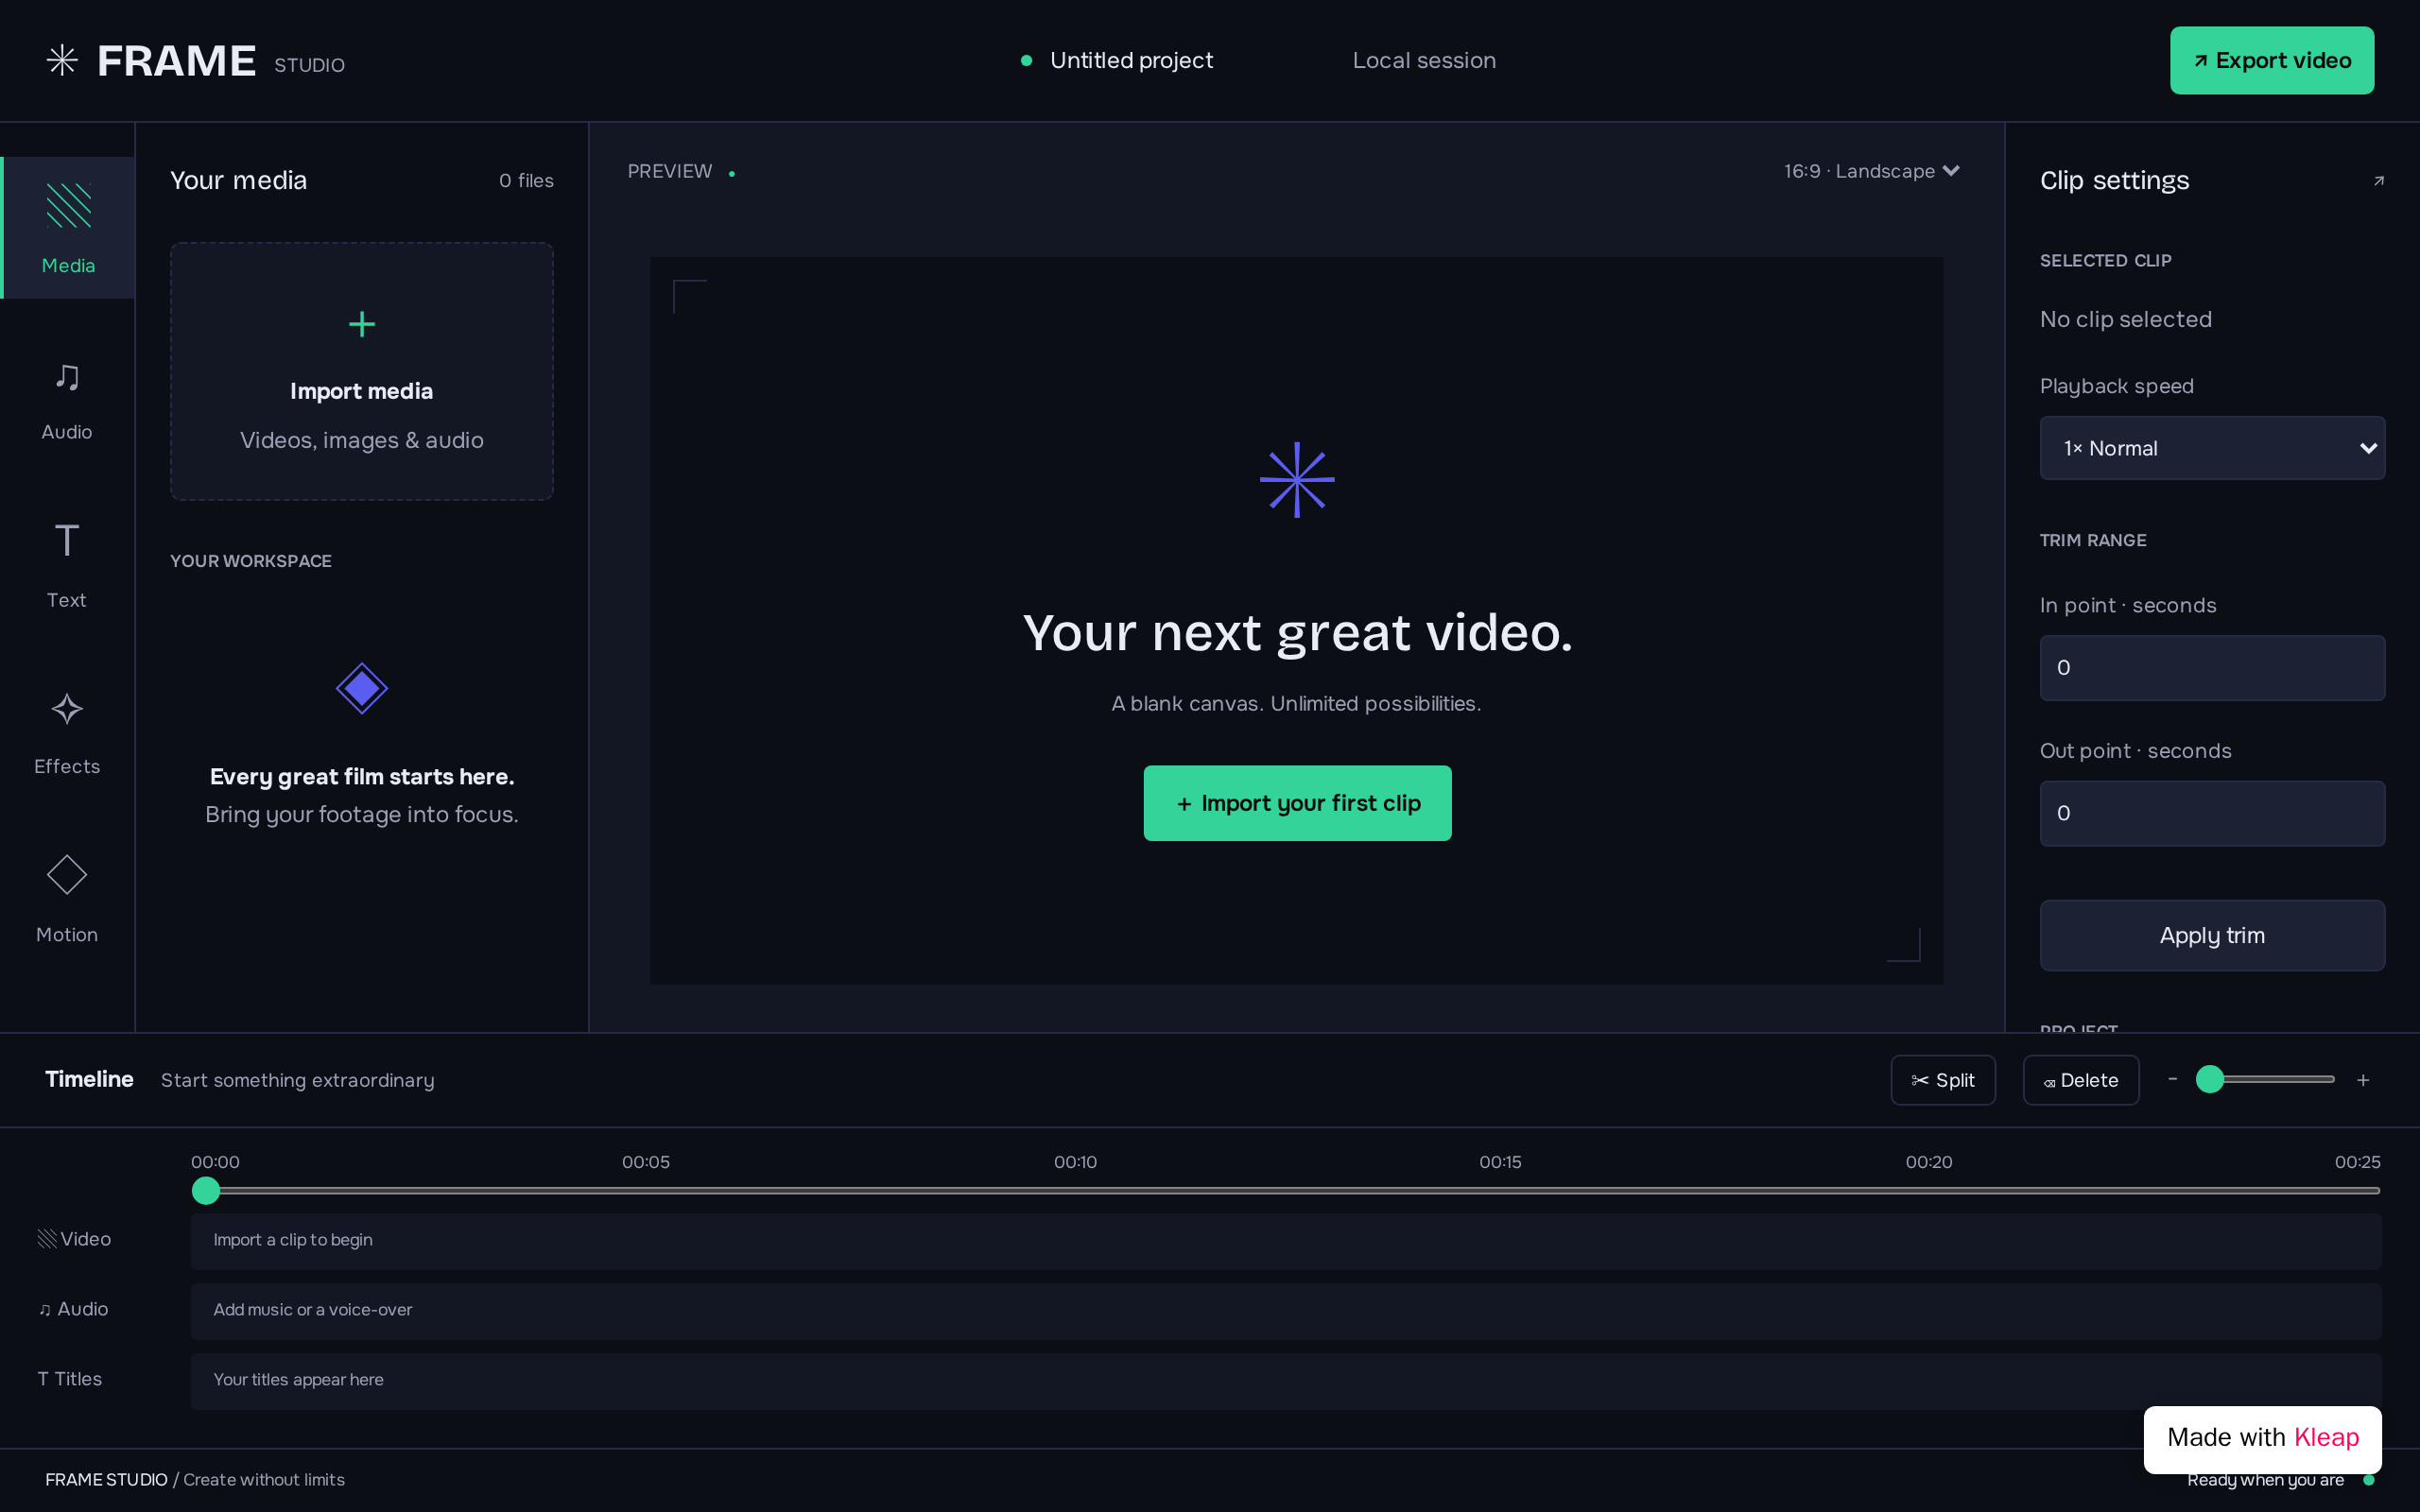The width and height of the screenshot is (2420, 1512).
Task: Click the purple diamond workspace icon
Action: tap(361, 688)
